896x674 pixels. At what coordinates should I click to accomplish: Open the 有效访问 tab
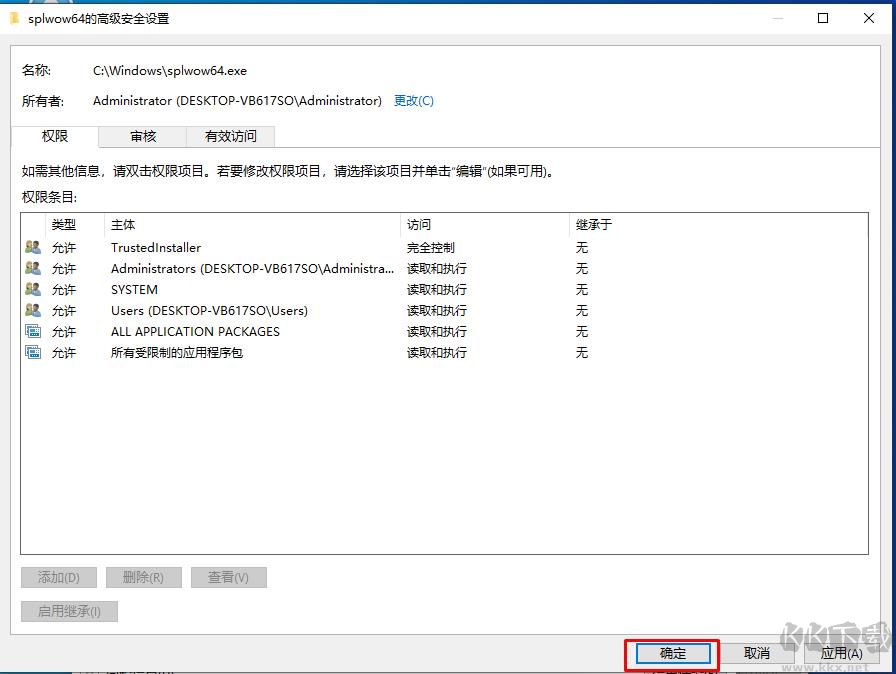[x=230, y=136]
